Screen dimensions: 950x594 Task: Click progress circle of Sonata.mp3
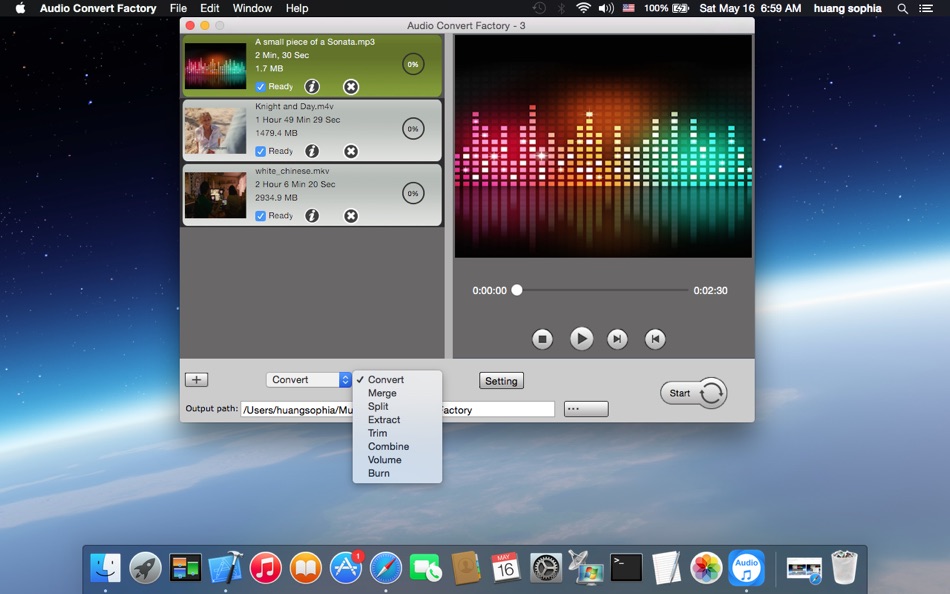pyautogui.click(x=413, y=64)
